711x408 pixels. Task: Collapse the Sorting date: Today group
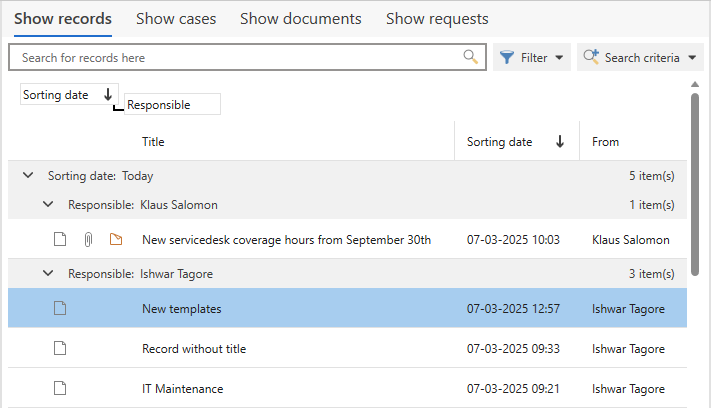28,175
